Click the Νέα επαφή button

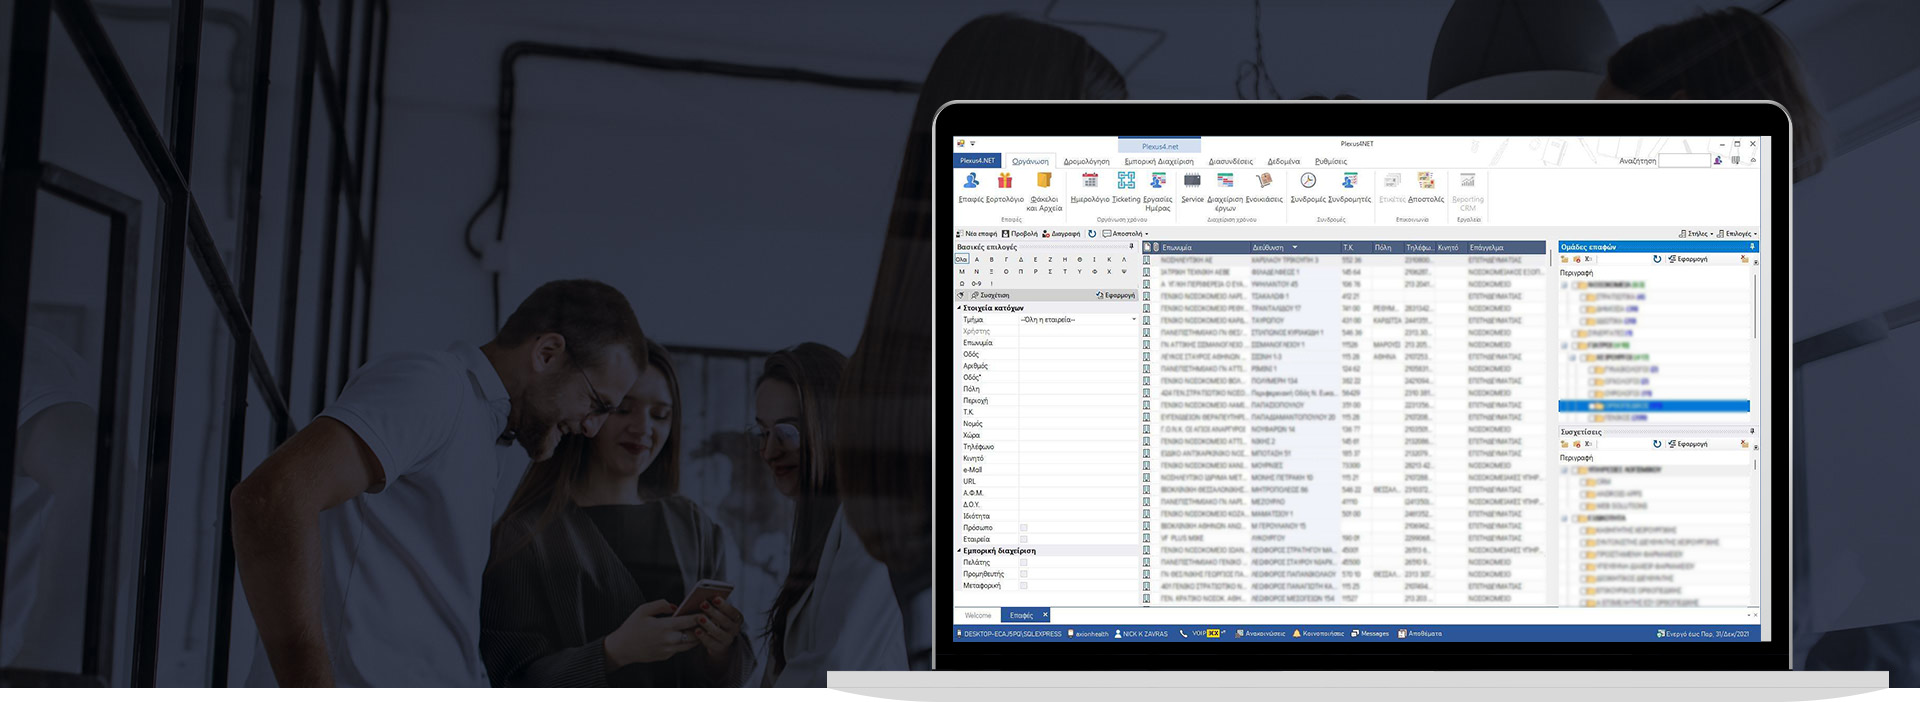(x=977, y=234)
